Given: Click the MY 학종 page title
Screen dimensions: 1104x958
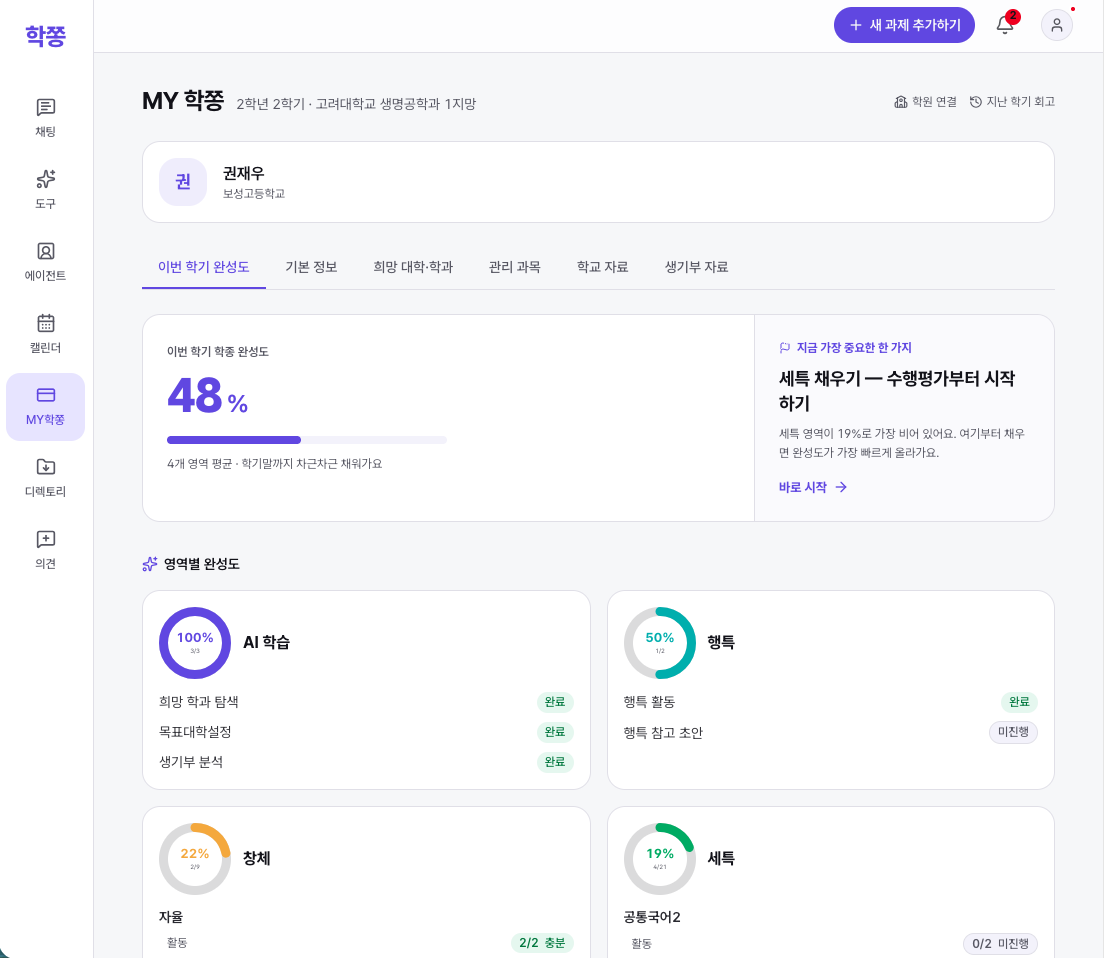Looking at the screenshot, I should pos(183,101).
